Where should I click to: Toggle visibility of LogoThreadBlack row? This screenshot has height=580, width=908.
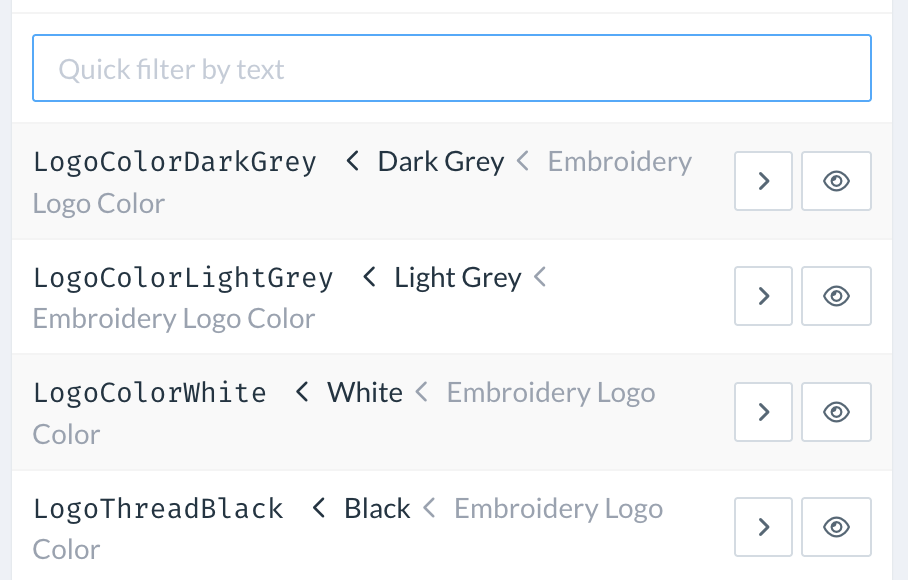(836, 527)
